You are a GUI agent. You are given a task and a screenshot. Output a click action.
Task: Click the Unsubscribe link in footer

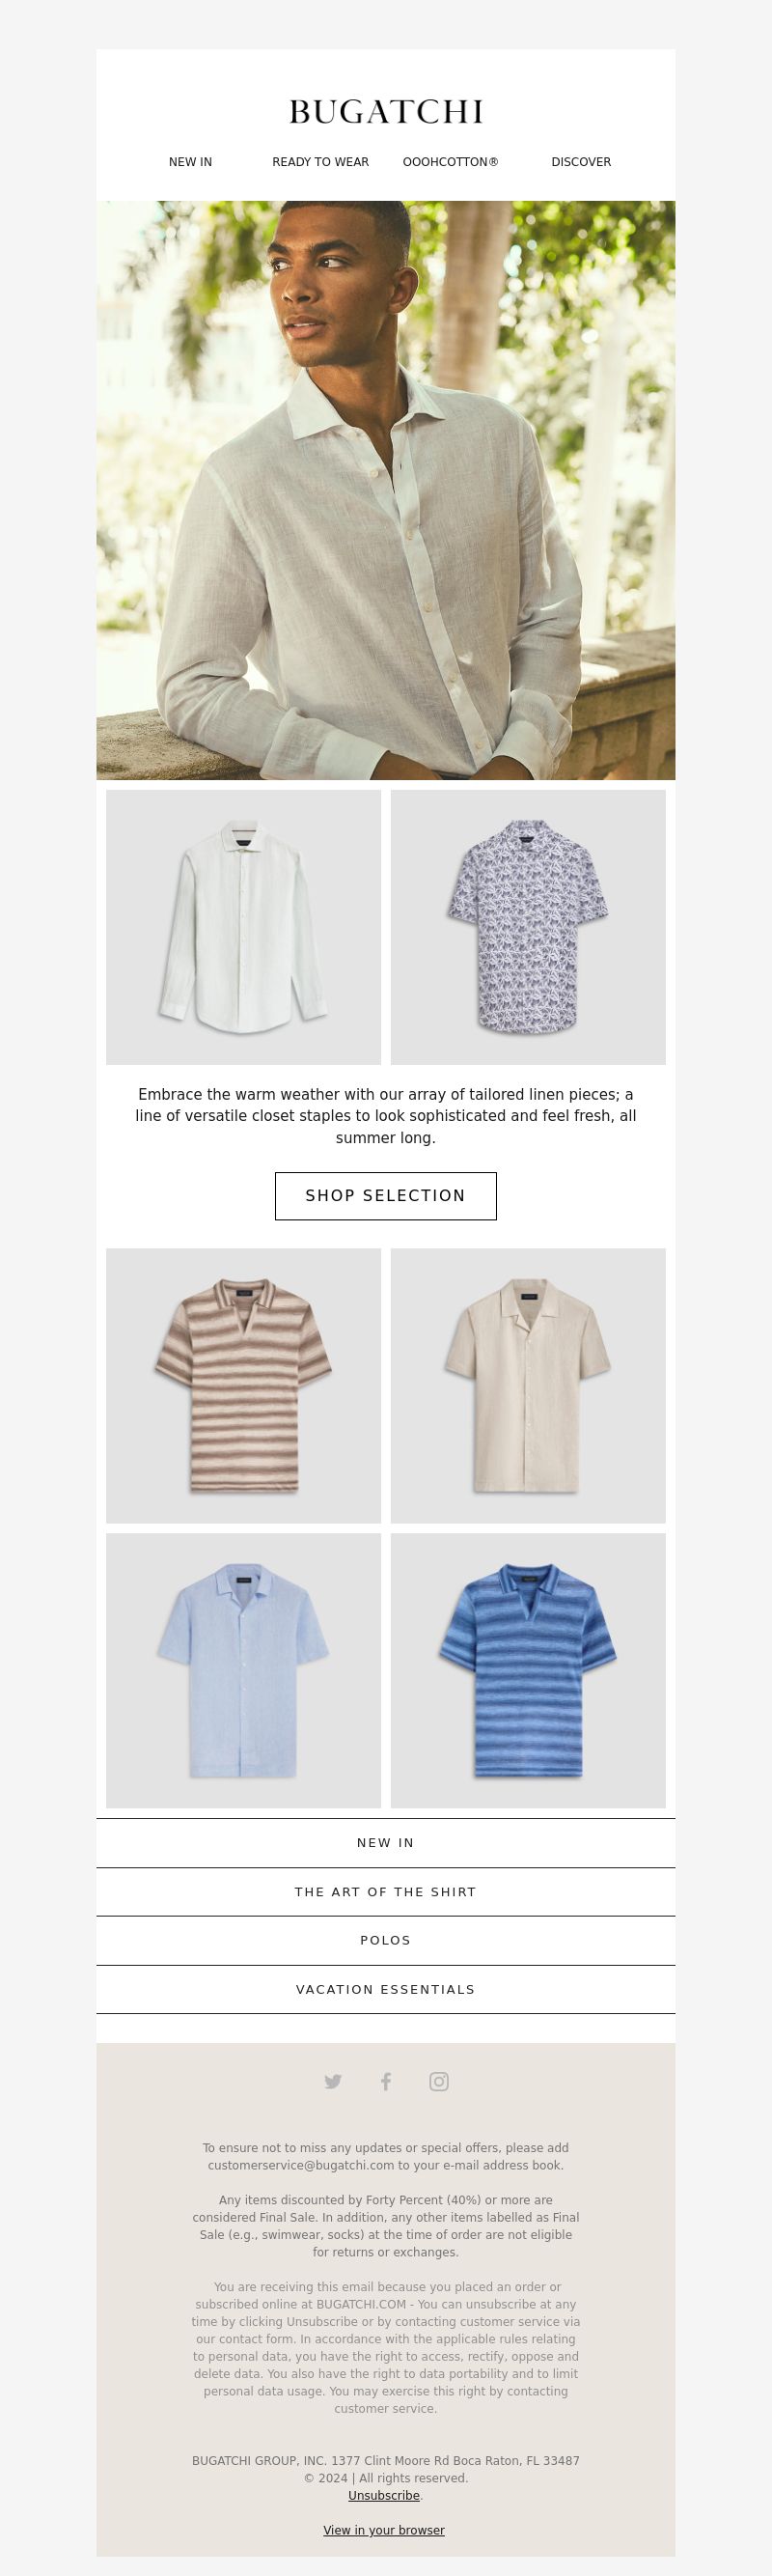(384, 2495)
